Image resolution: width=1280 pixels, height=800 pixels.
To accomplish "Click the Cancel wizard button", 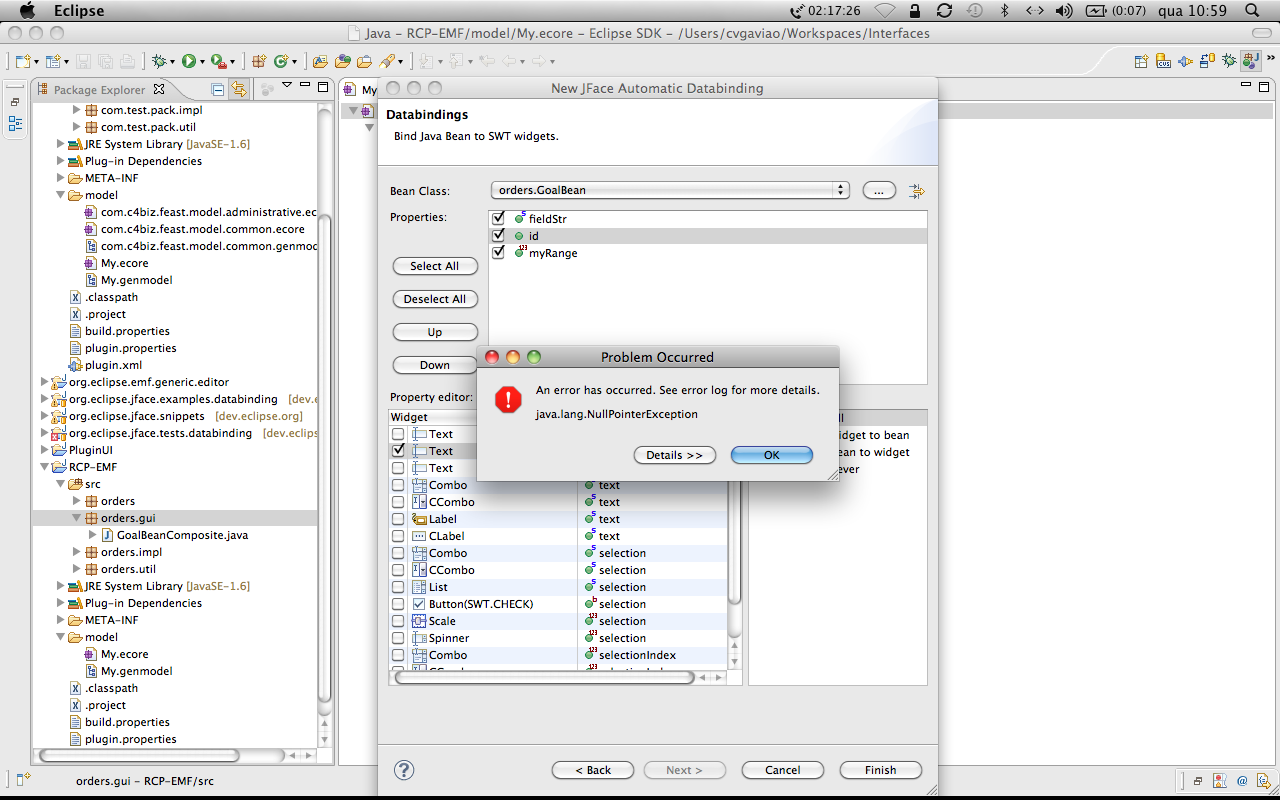I will pos(783,770).
